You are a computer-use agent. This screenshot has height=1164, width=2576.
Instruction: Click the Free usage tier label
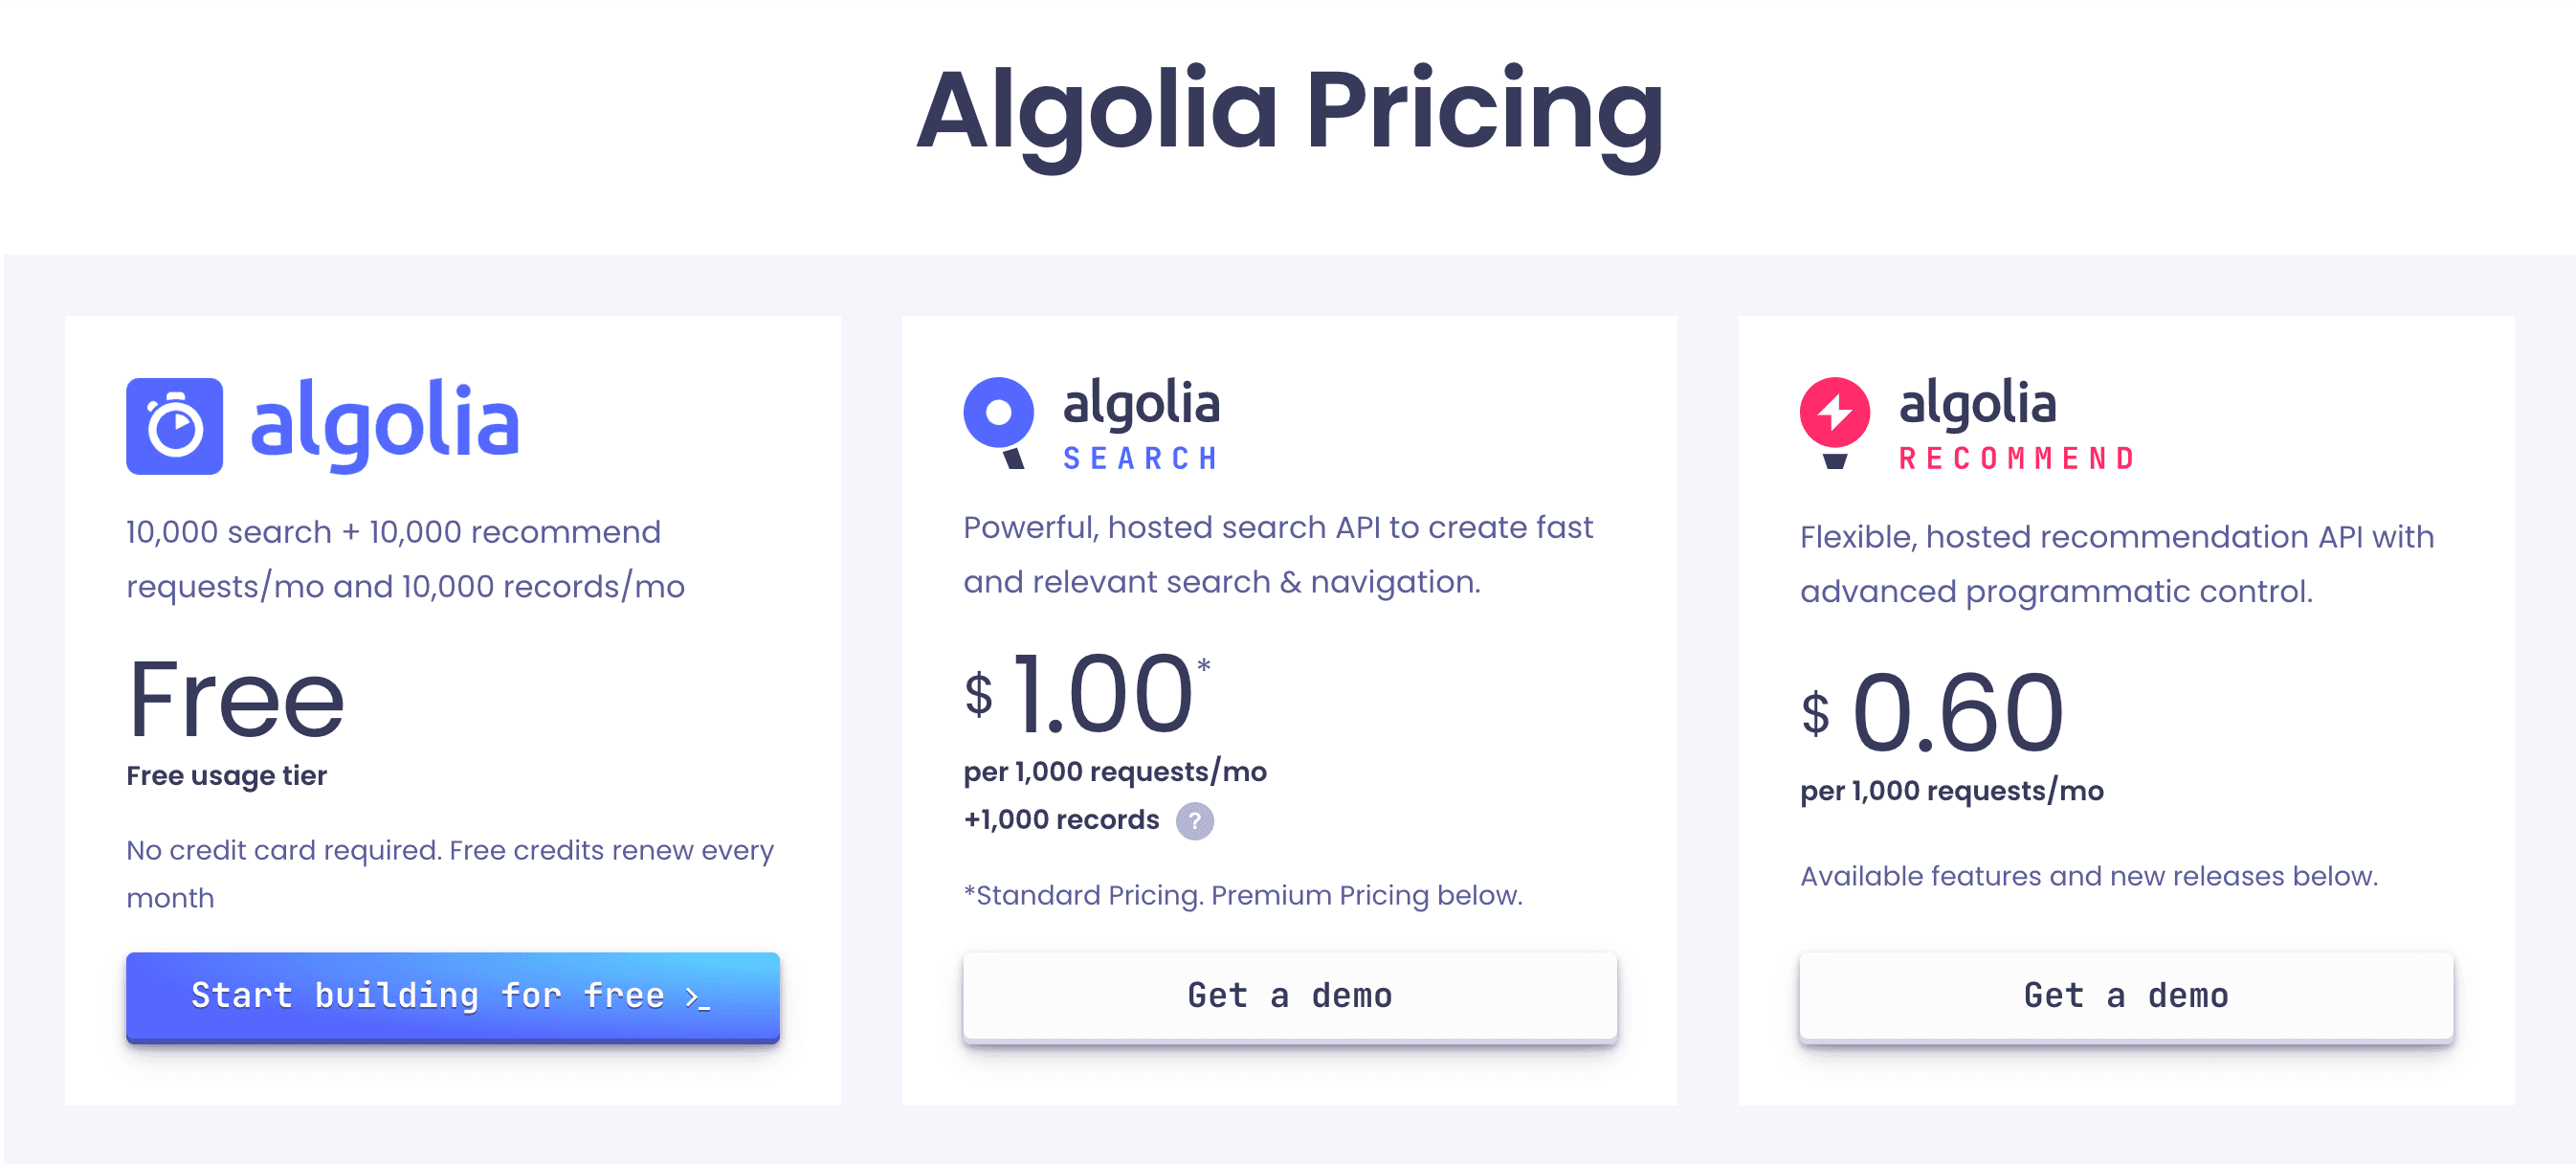[226, 775]
